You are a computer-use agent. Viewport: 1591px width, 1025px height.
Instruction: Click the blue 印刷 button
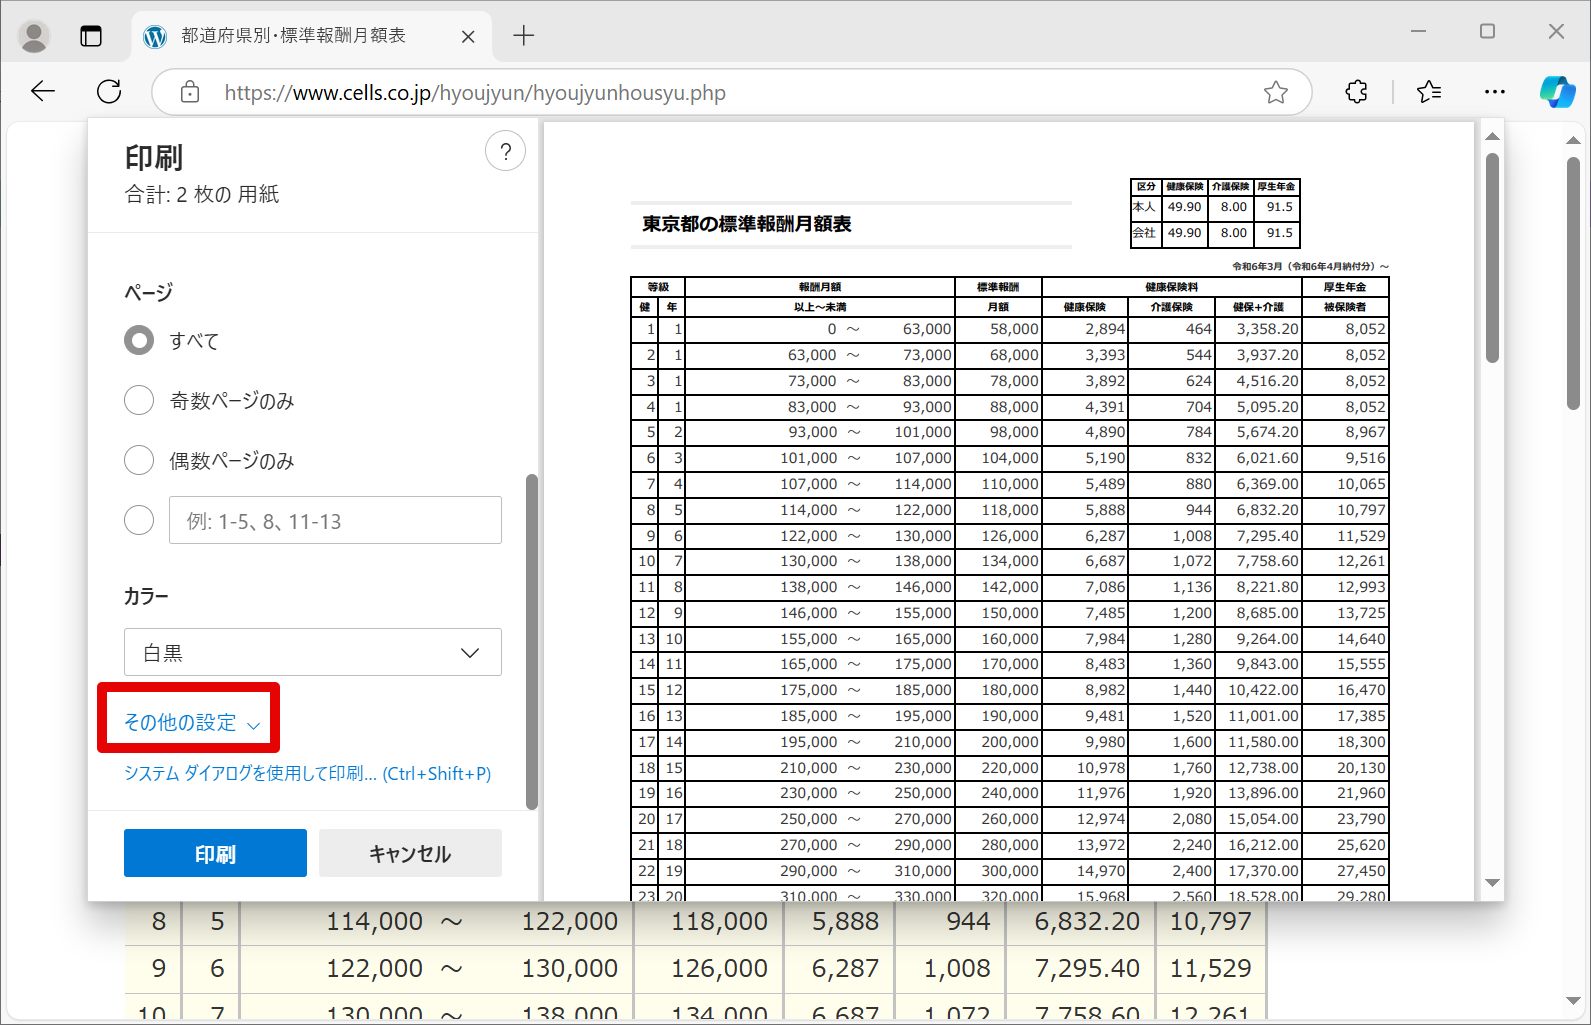click(x=215, y=853)
